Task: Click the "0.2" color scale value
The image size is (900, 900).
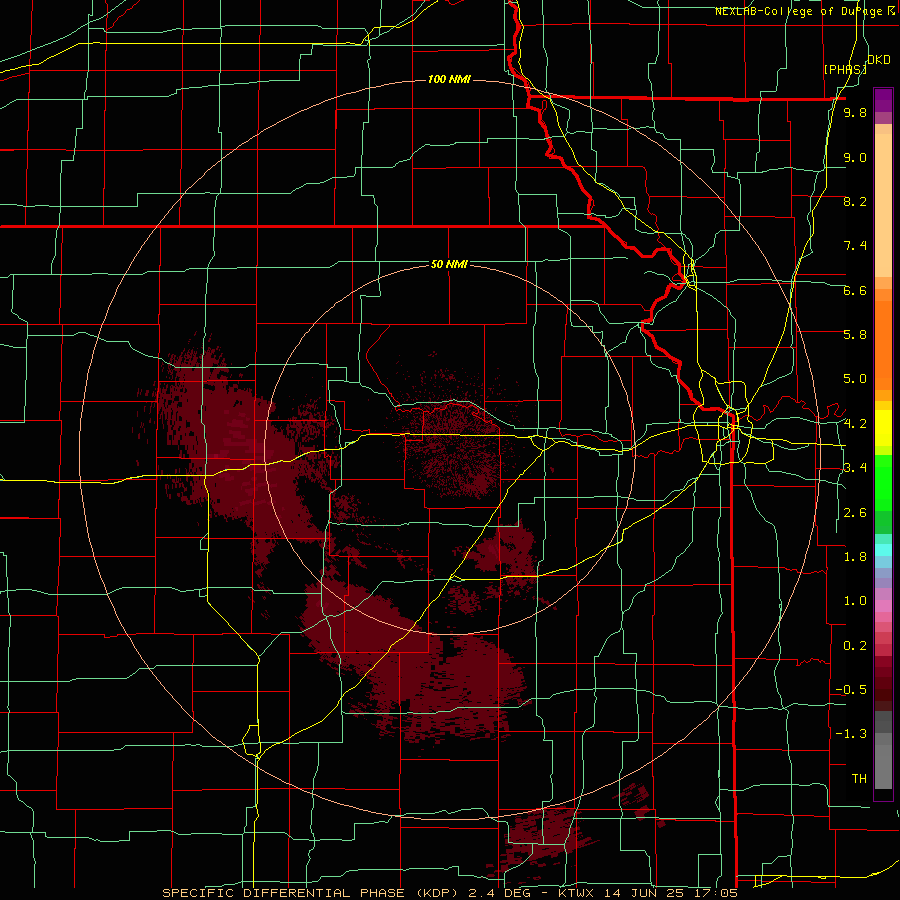Action: click(x=855, y=646)
